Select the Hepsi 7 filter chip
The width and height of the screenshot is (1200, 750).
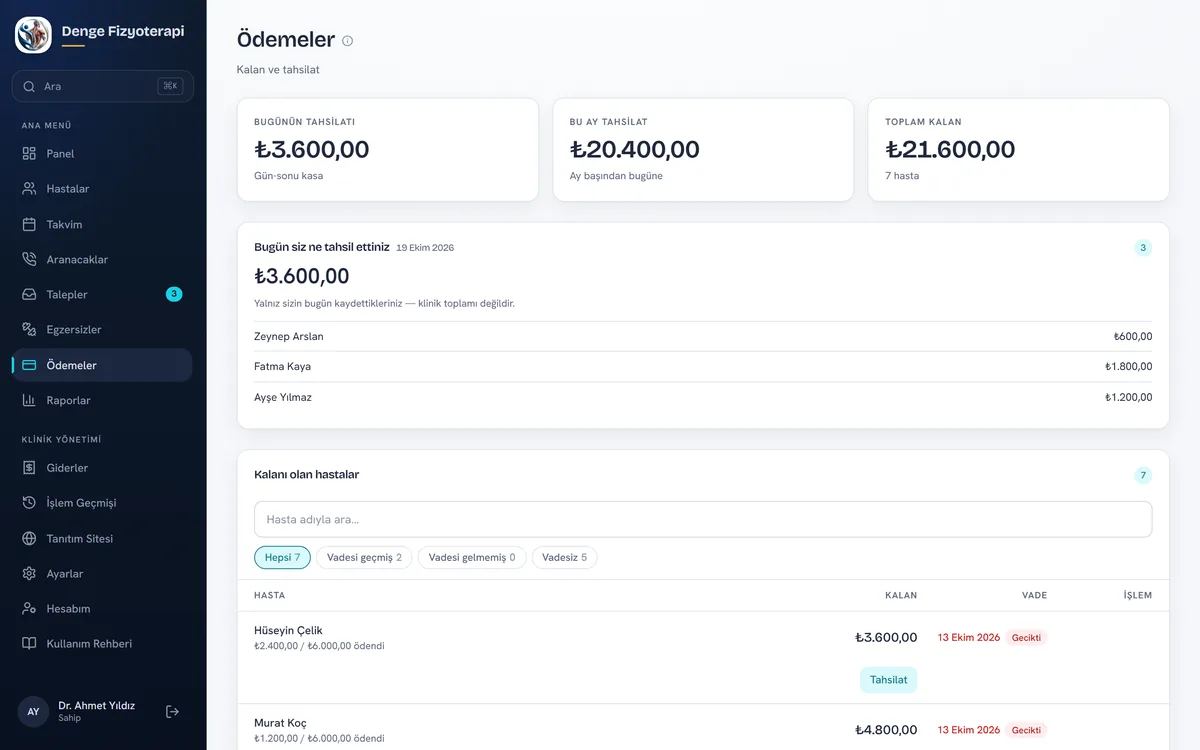283,557
